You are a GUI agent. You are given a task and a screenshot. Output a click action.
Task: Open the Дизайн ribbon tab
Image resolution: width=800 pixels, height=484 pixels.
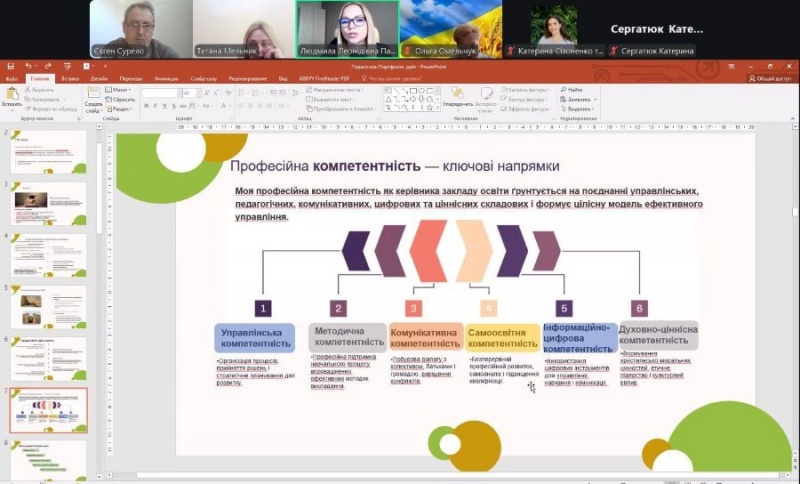point(98,77)
